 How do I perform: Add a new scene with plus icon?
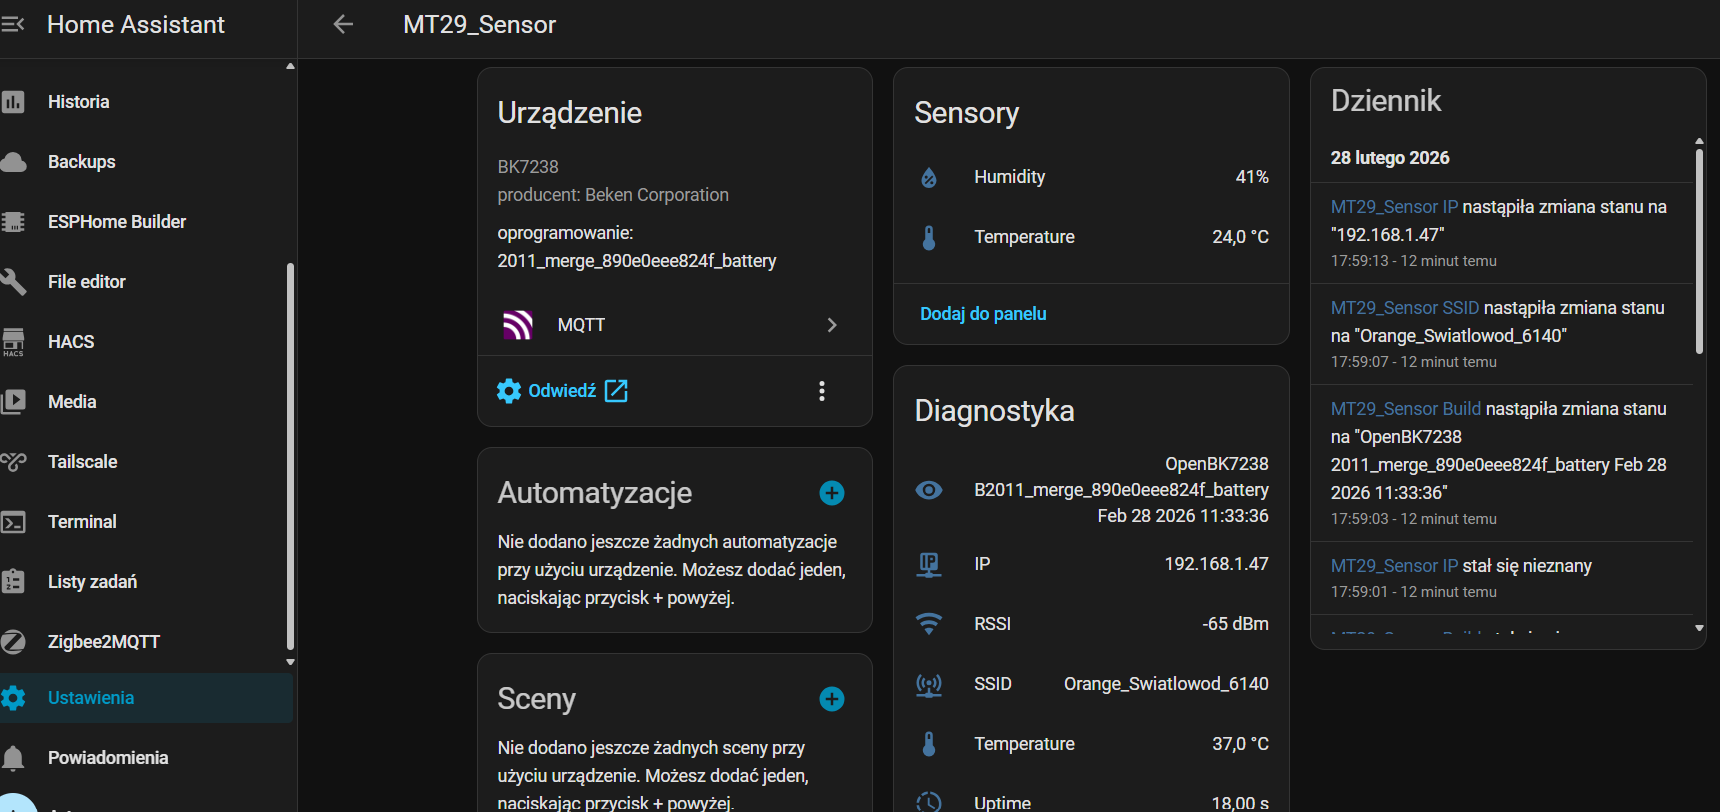tap(832, 699)
